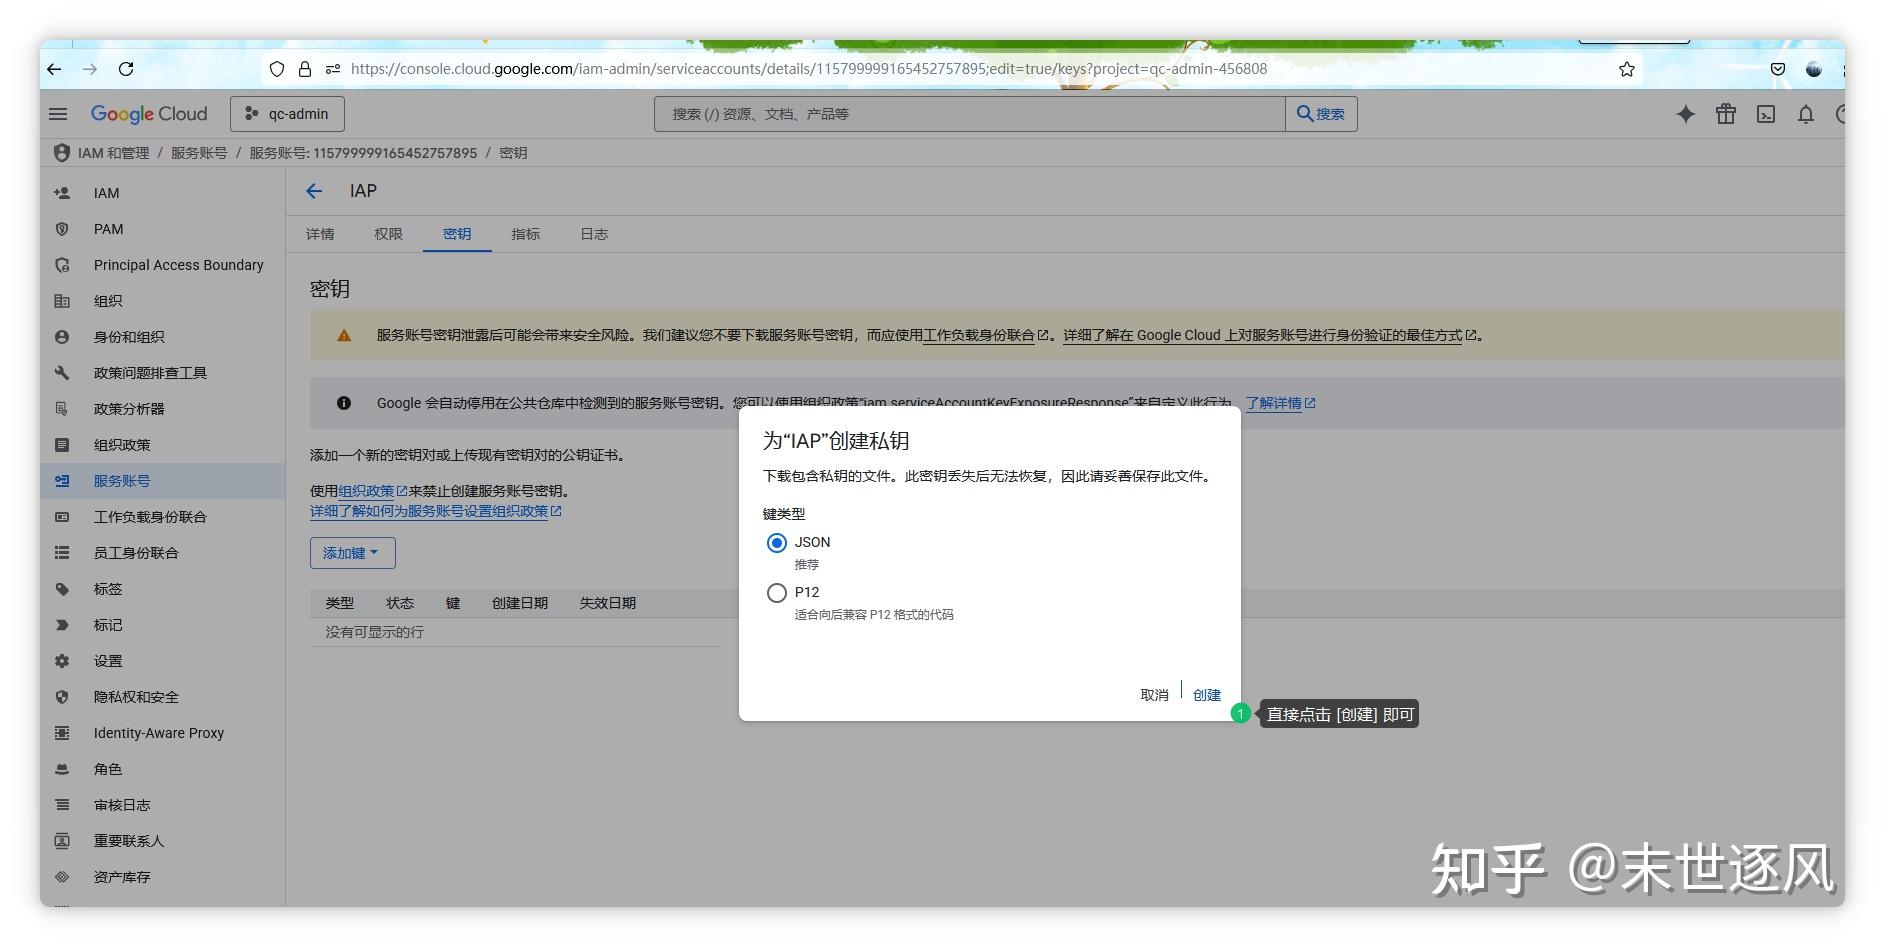Image resolution: width=1885 pixels, height=947 pixels.
Task: Open Identity-Aware Proxy from the sidebar
Action: [158, 732]
